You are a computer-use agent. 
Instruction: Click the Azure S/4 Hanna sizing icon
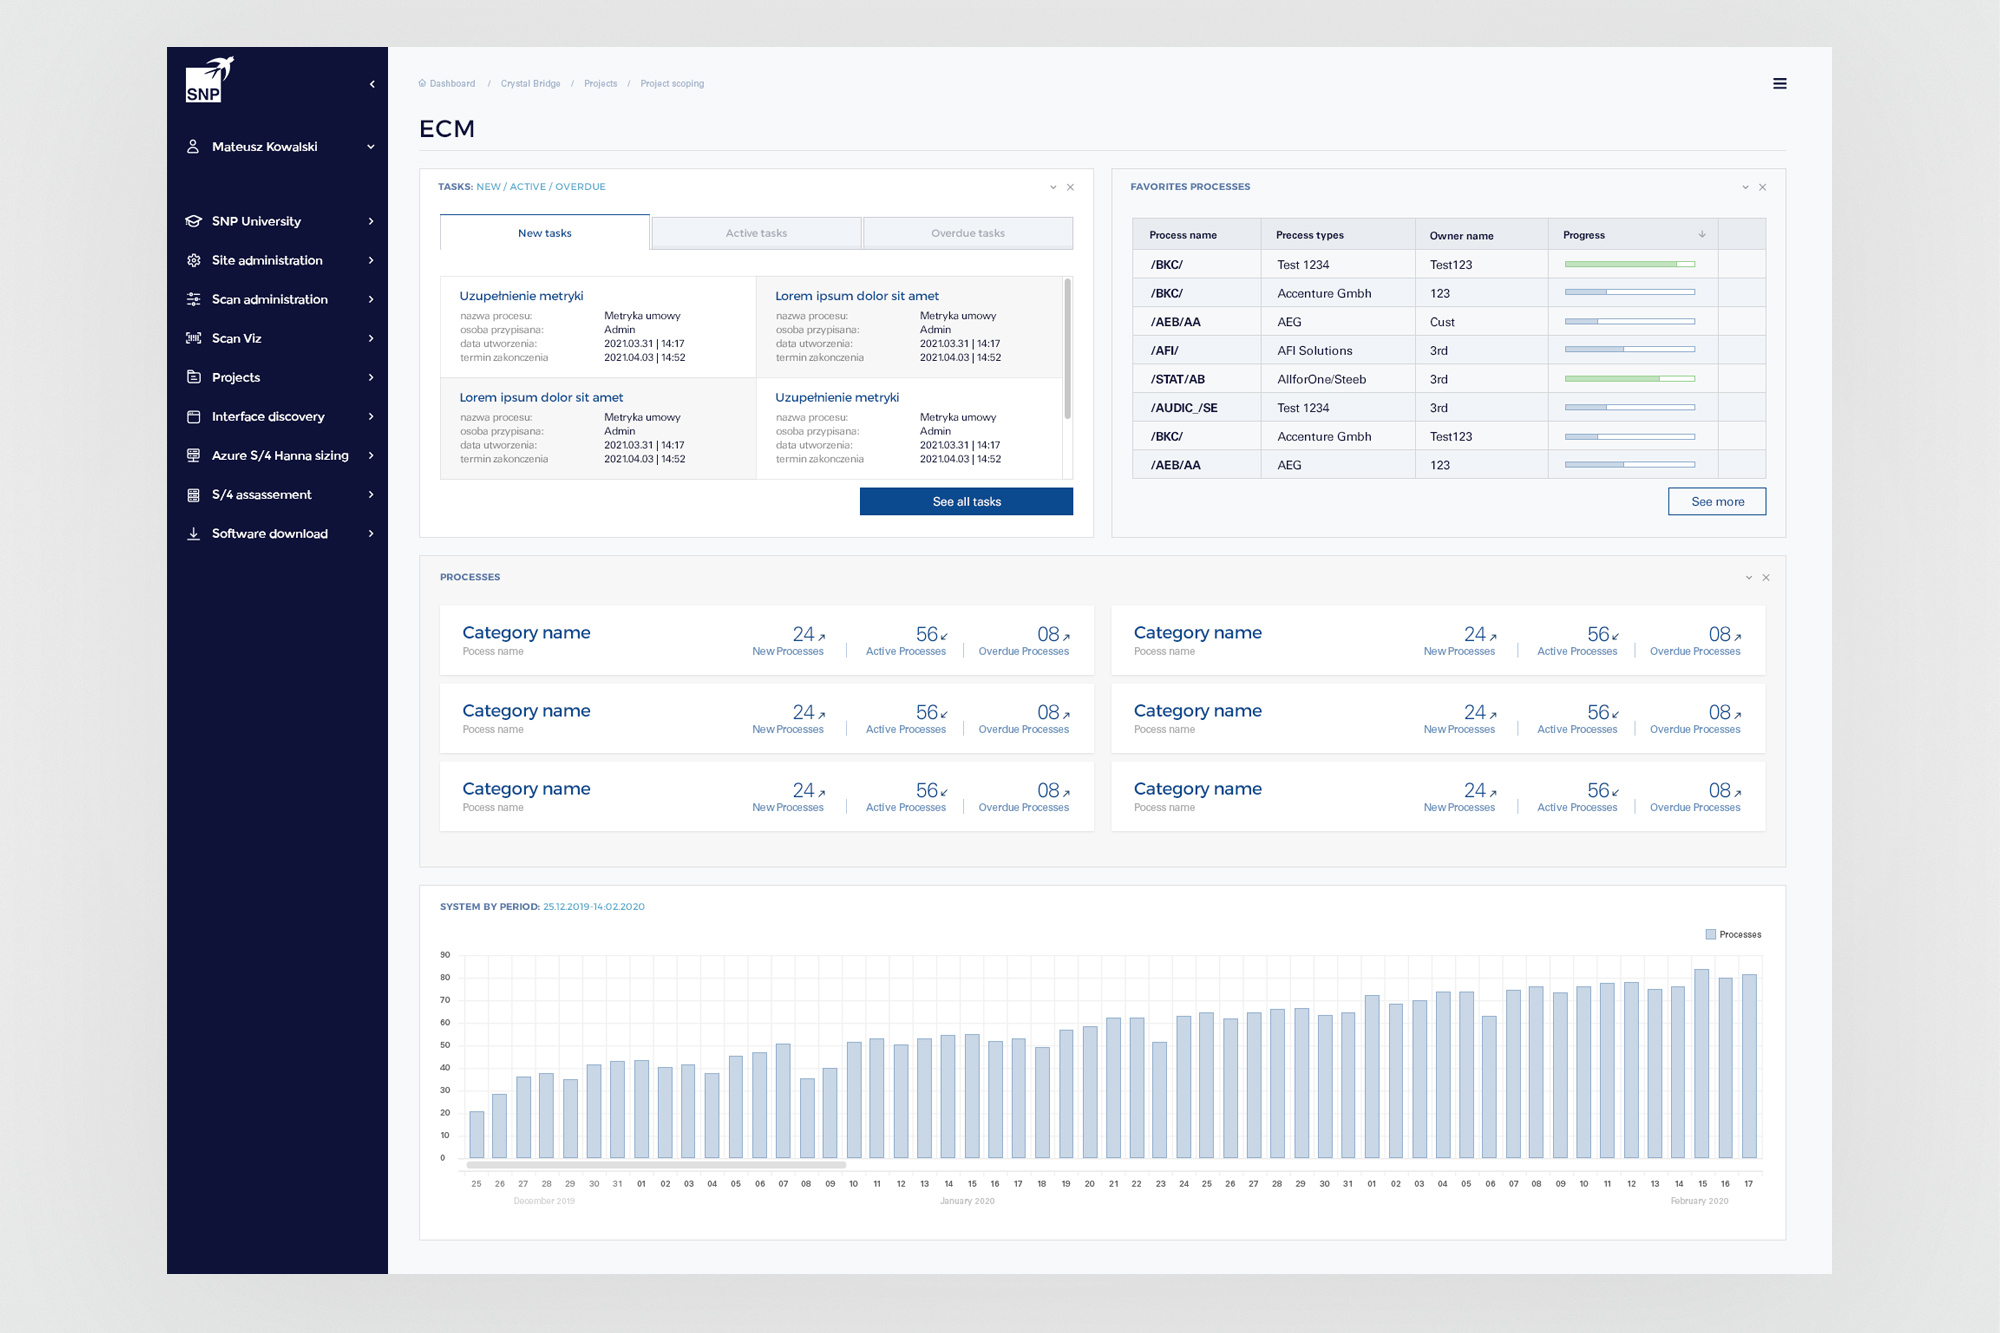pos(194,456)
